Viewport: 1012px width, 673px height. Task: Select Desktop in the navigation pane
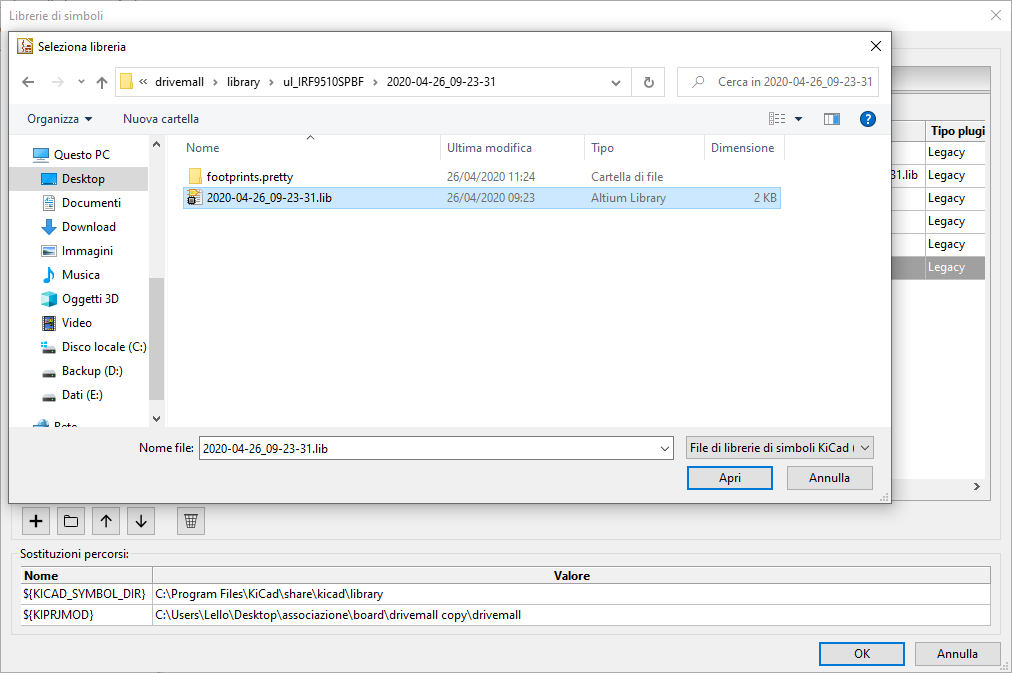83,179
